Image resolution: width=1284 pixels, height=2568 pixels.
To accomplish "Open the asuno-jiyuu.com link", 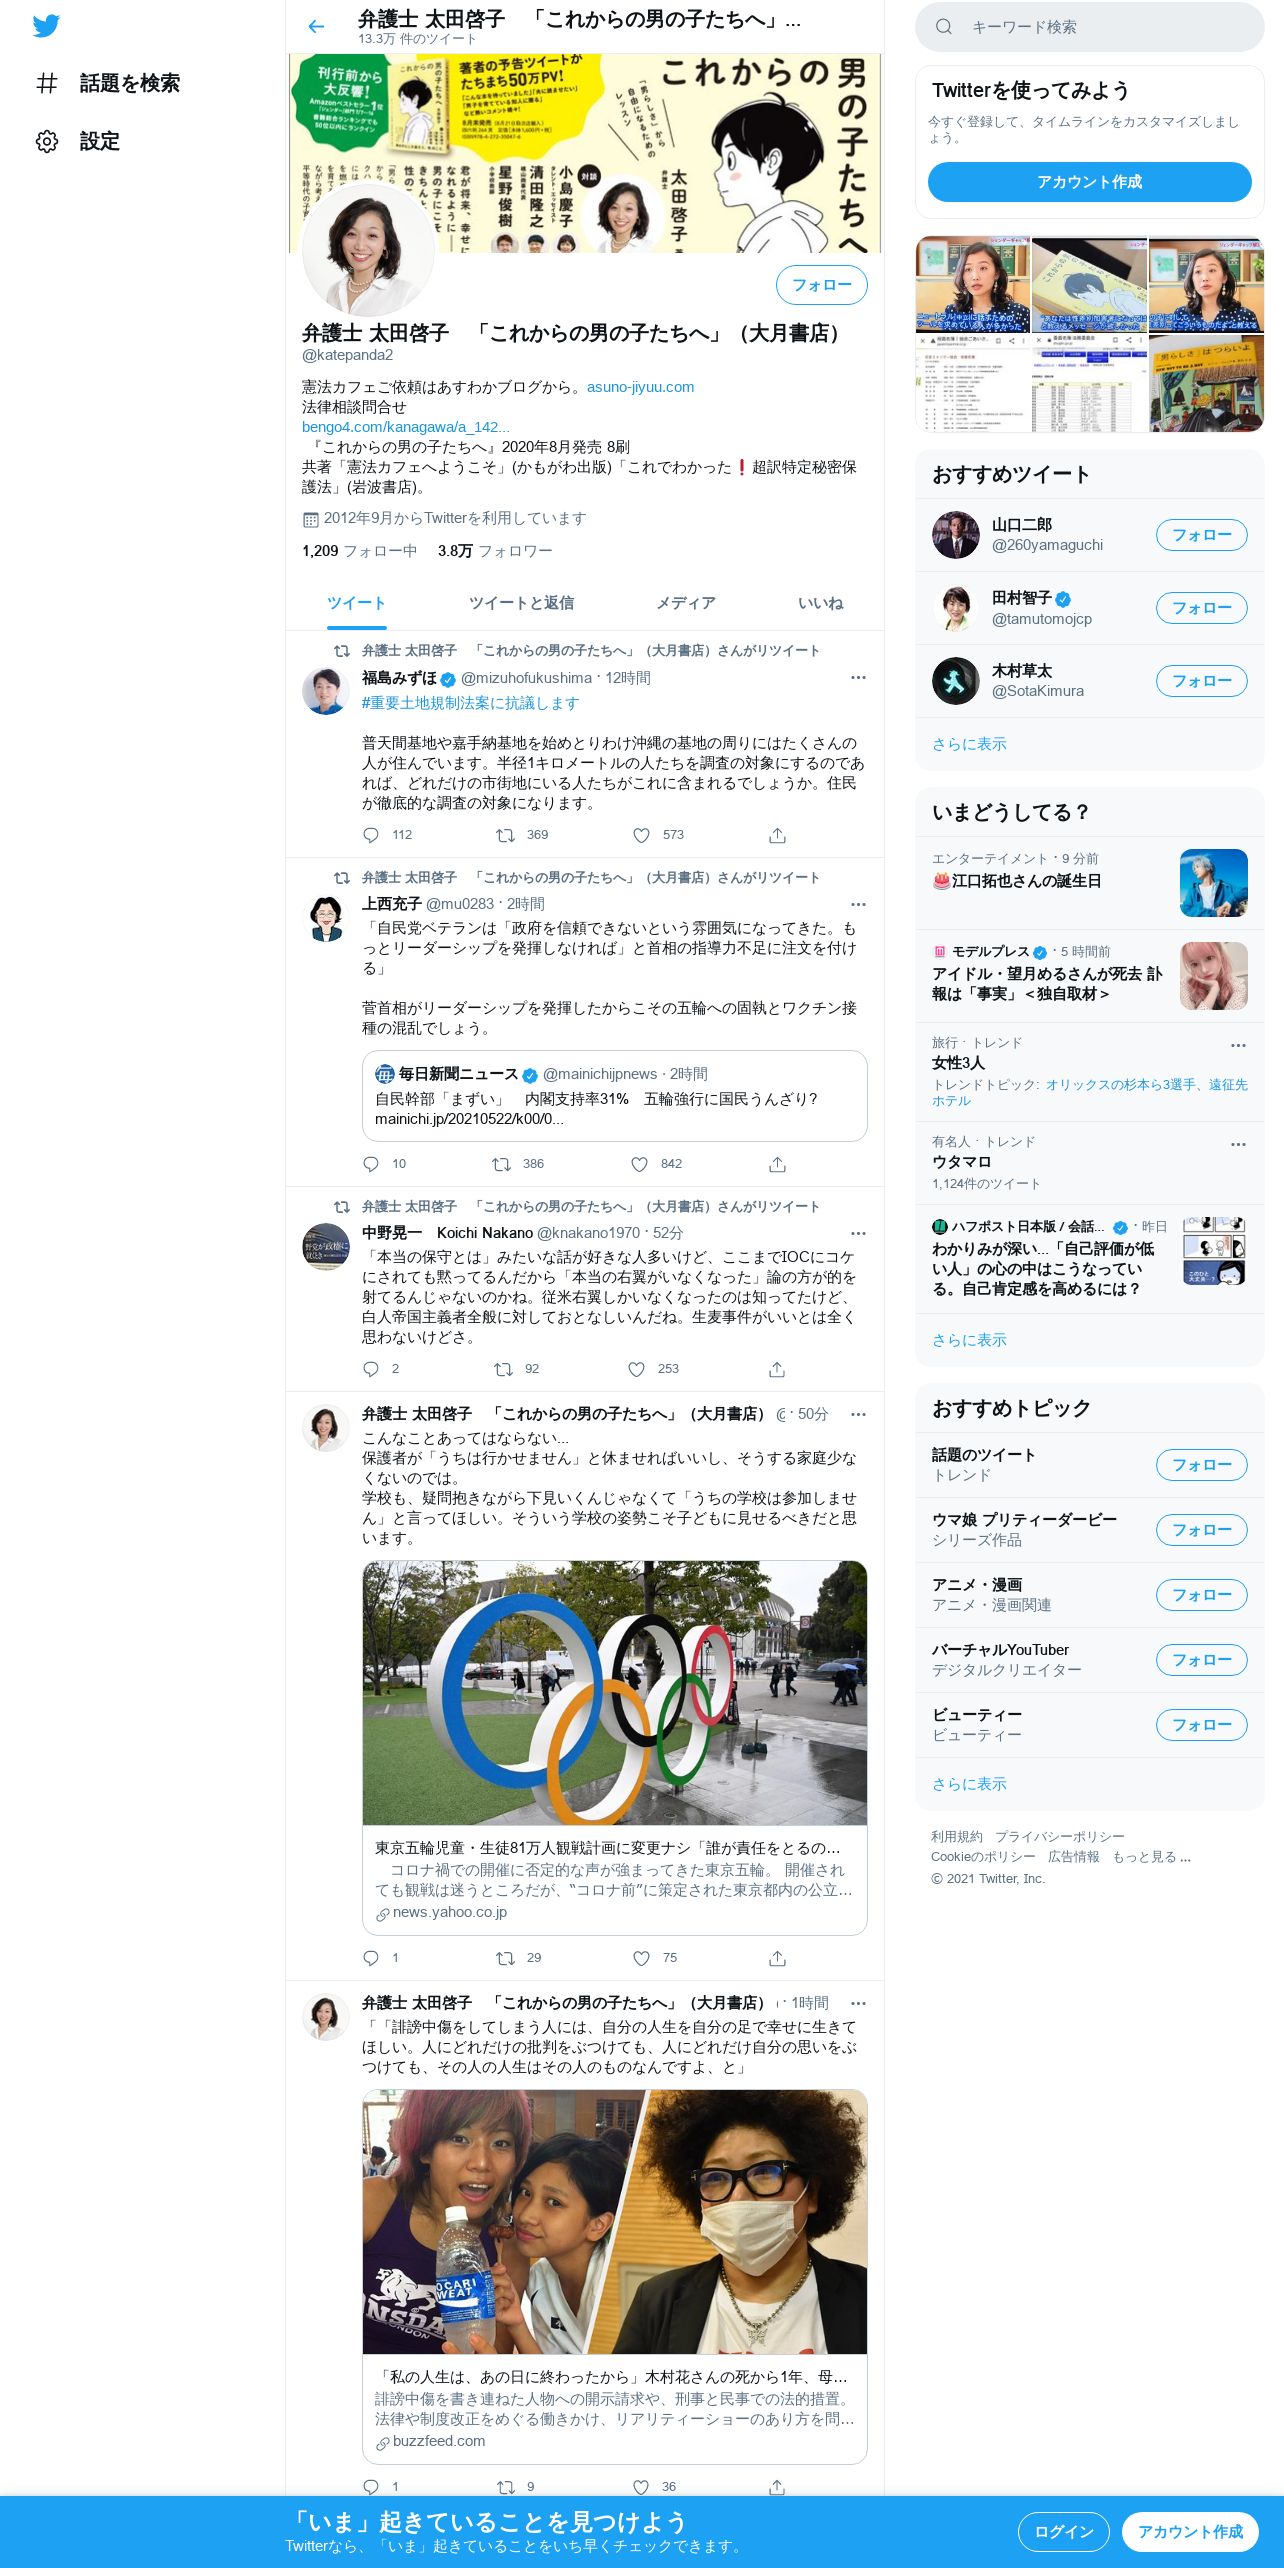I will pos(640,387).
